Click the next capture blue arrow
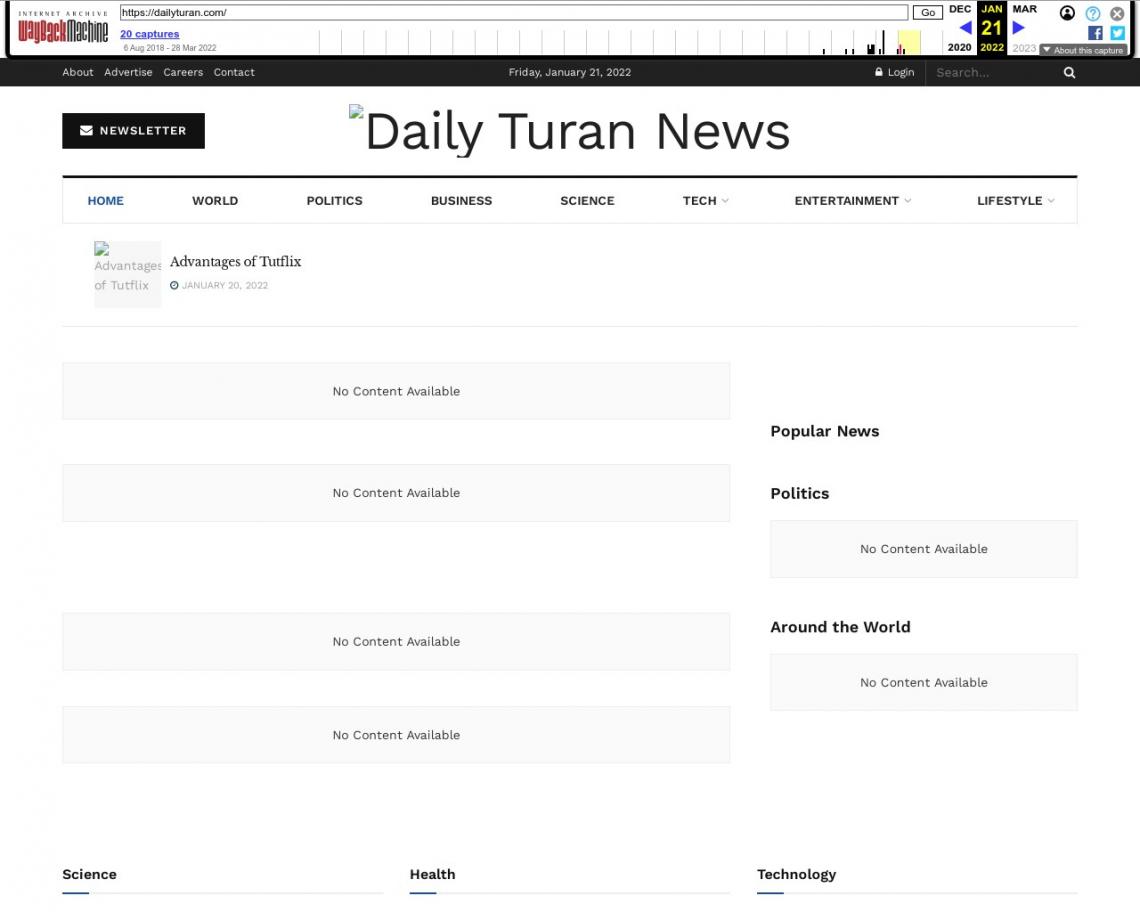 point(1018,28)
